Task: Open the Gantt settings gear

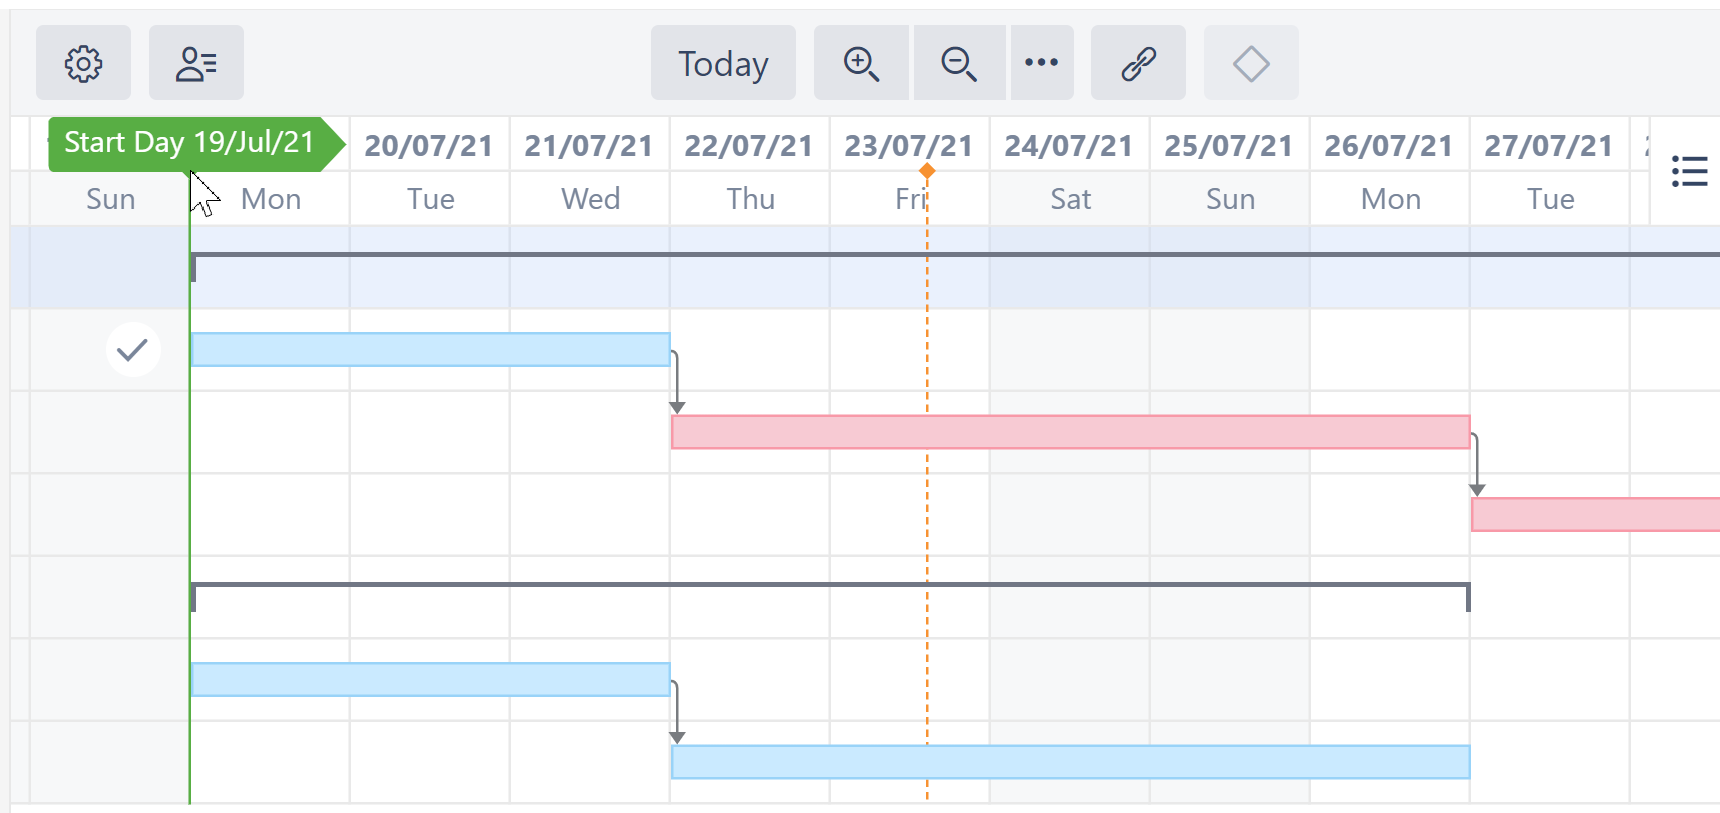Action: point(84,63)
